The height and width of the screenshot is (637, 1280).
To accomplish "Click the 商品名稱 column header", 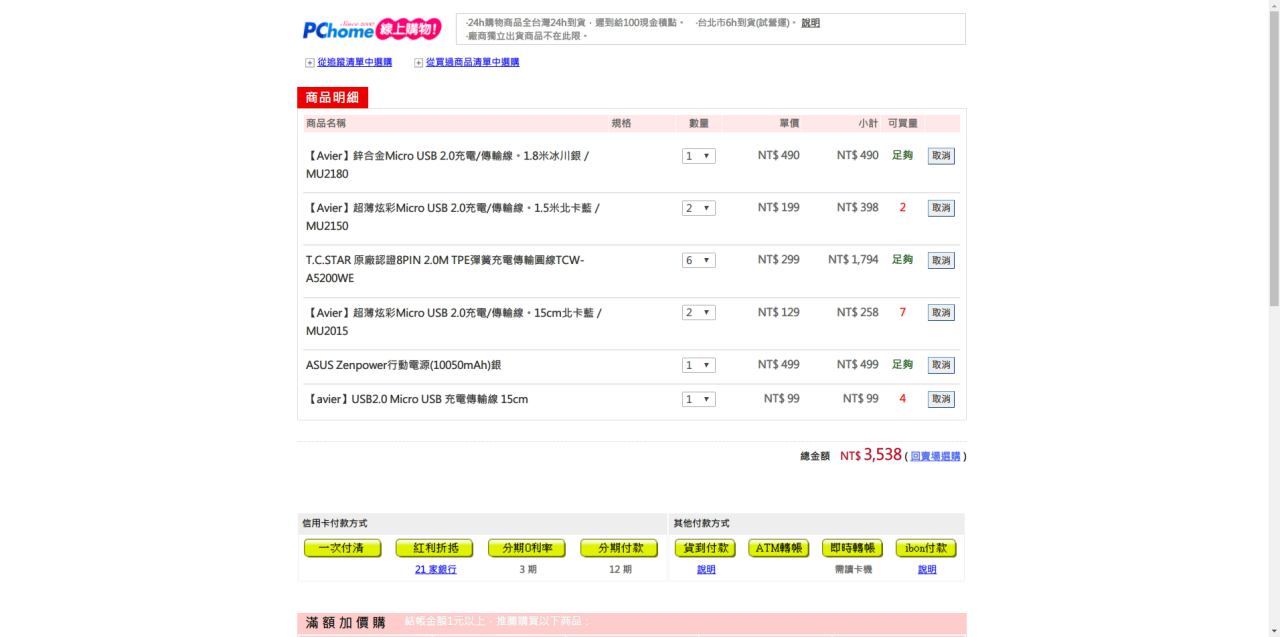I will click(x=326, y=123).
